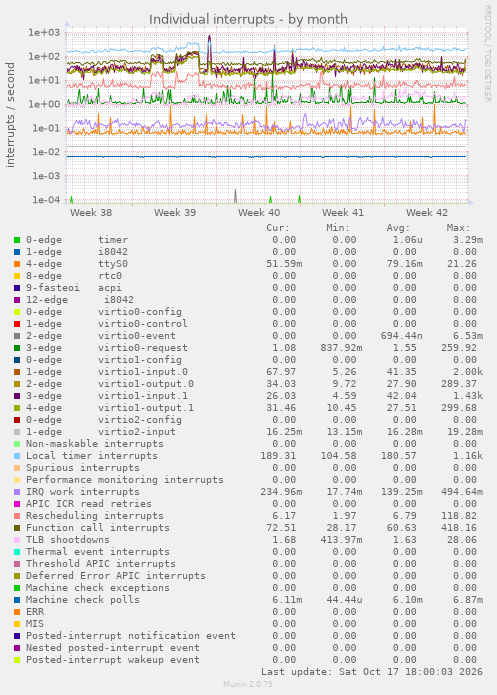Click the green virtio0-request color swatch

click(17, 348)
